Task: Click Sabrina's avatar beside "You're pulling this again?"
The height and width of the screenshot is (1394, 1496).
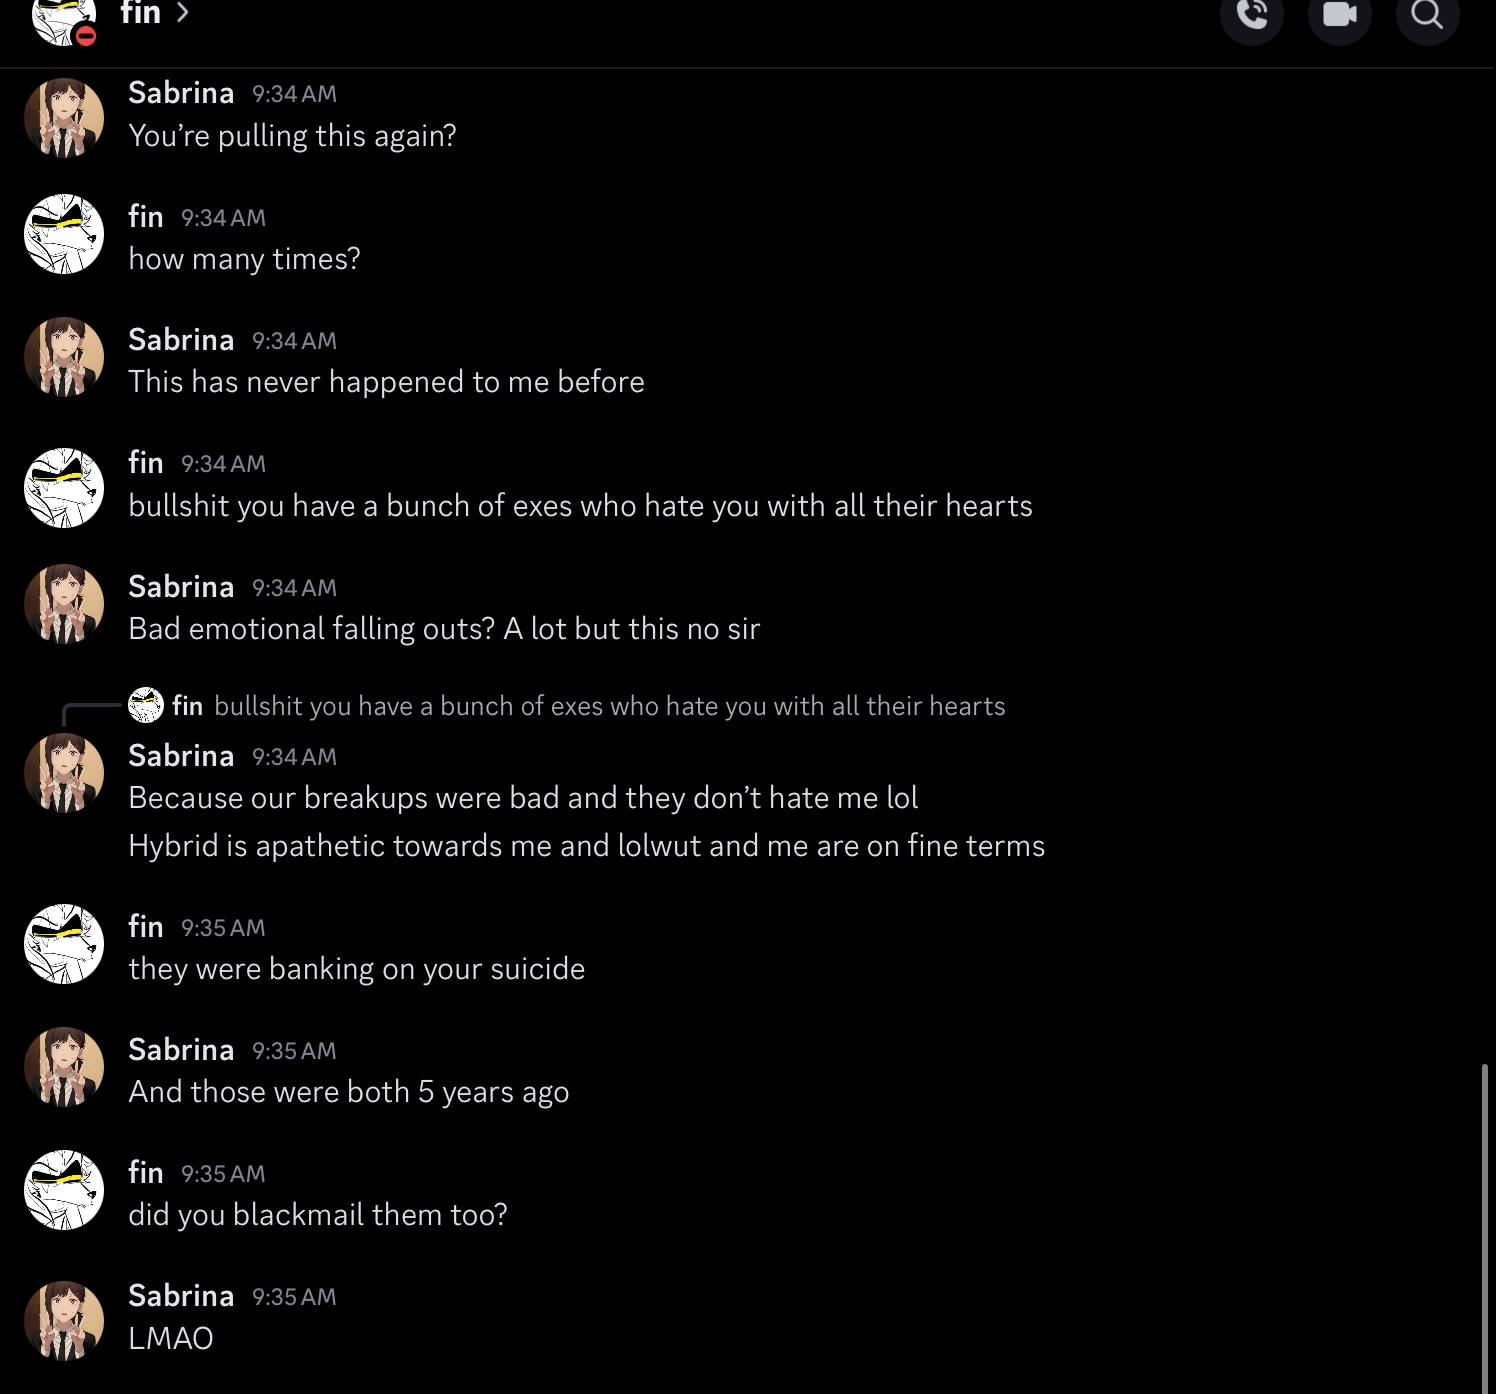Action: 64,118
